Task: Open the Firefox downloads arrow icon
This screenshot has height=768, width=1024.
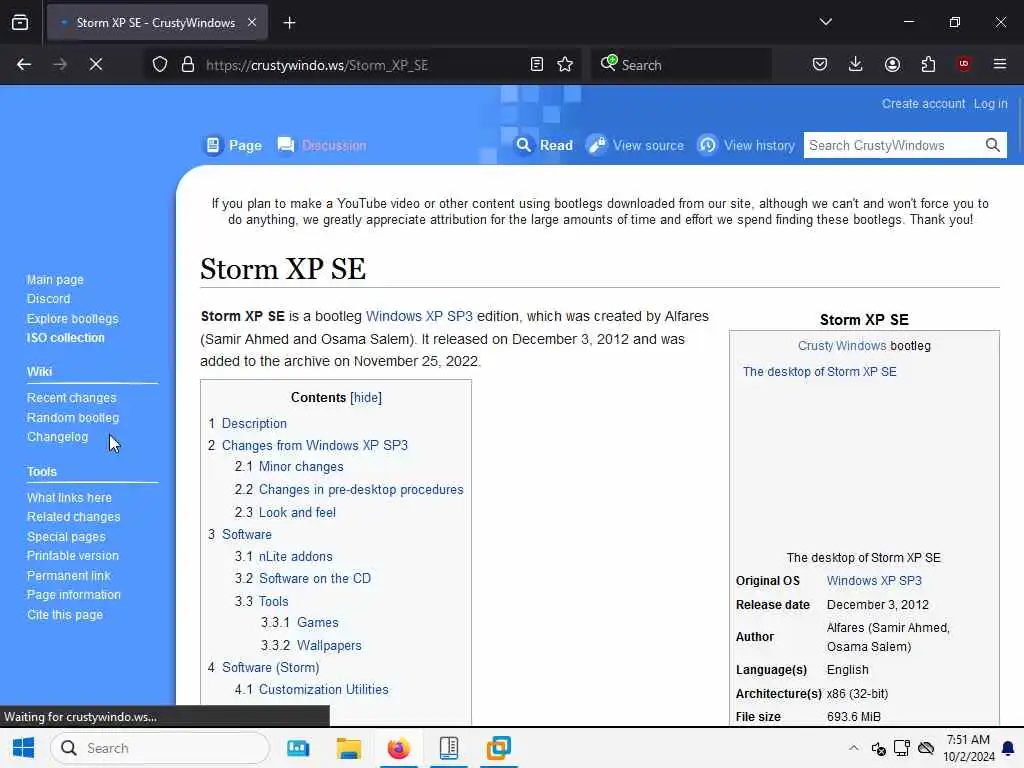Action: [x=856, y=64]
